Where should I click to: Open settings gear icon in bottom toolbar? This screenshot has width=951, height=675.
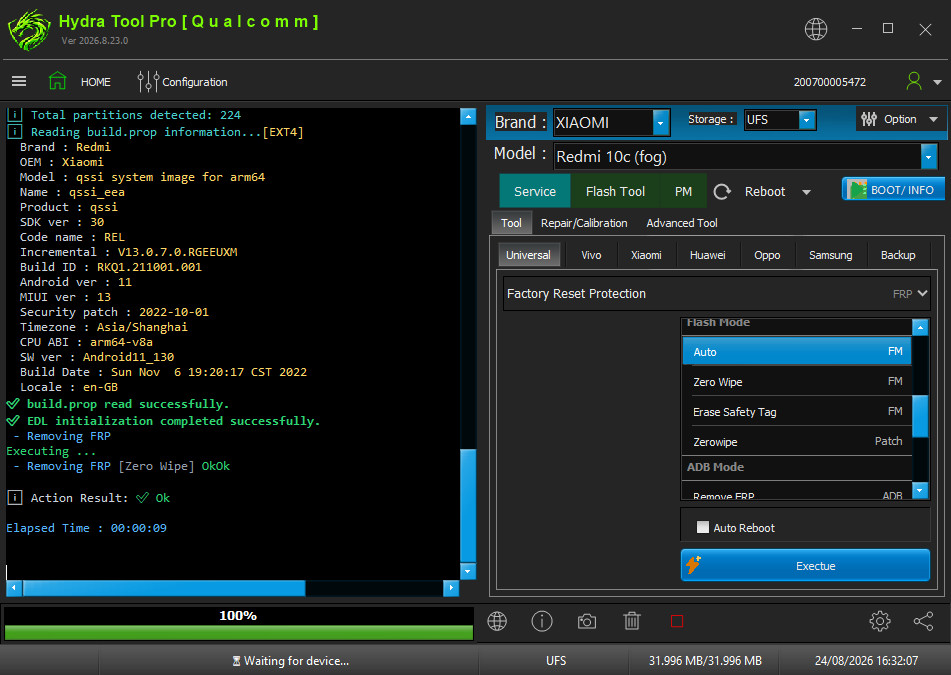click(879, 621)
